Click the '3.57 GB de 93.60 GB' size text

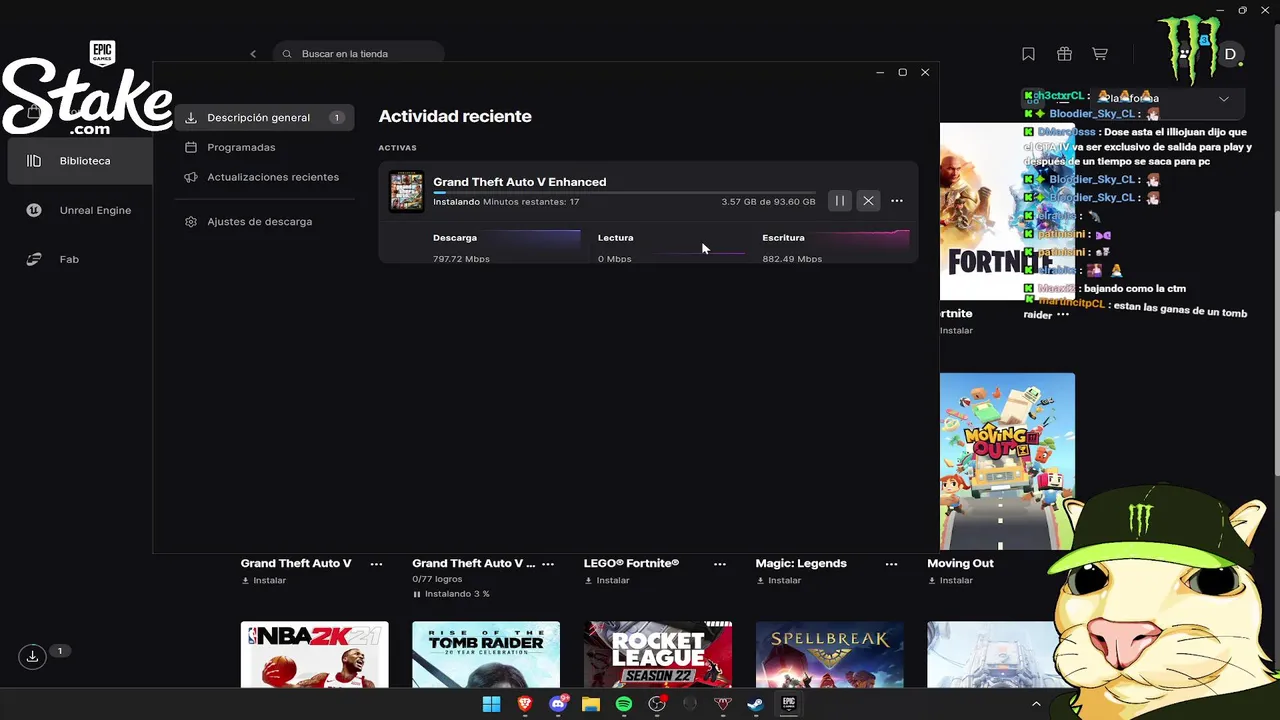click(x=768, y=202)
